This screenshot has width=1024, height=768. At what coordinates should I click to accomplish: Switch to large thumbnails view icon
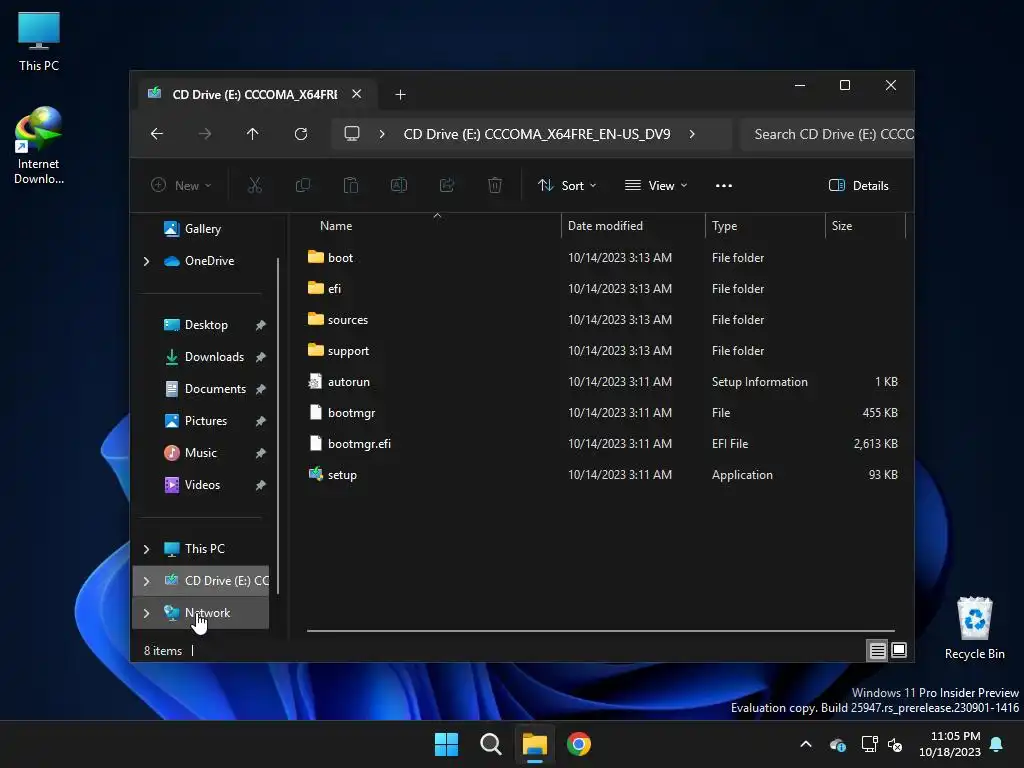899,650
